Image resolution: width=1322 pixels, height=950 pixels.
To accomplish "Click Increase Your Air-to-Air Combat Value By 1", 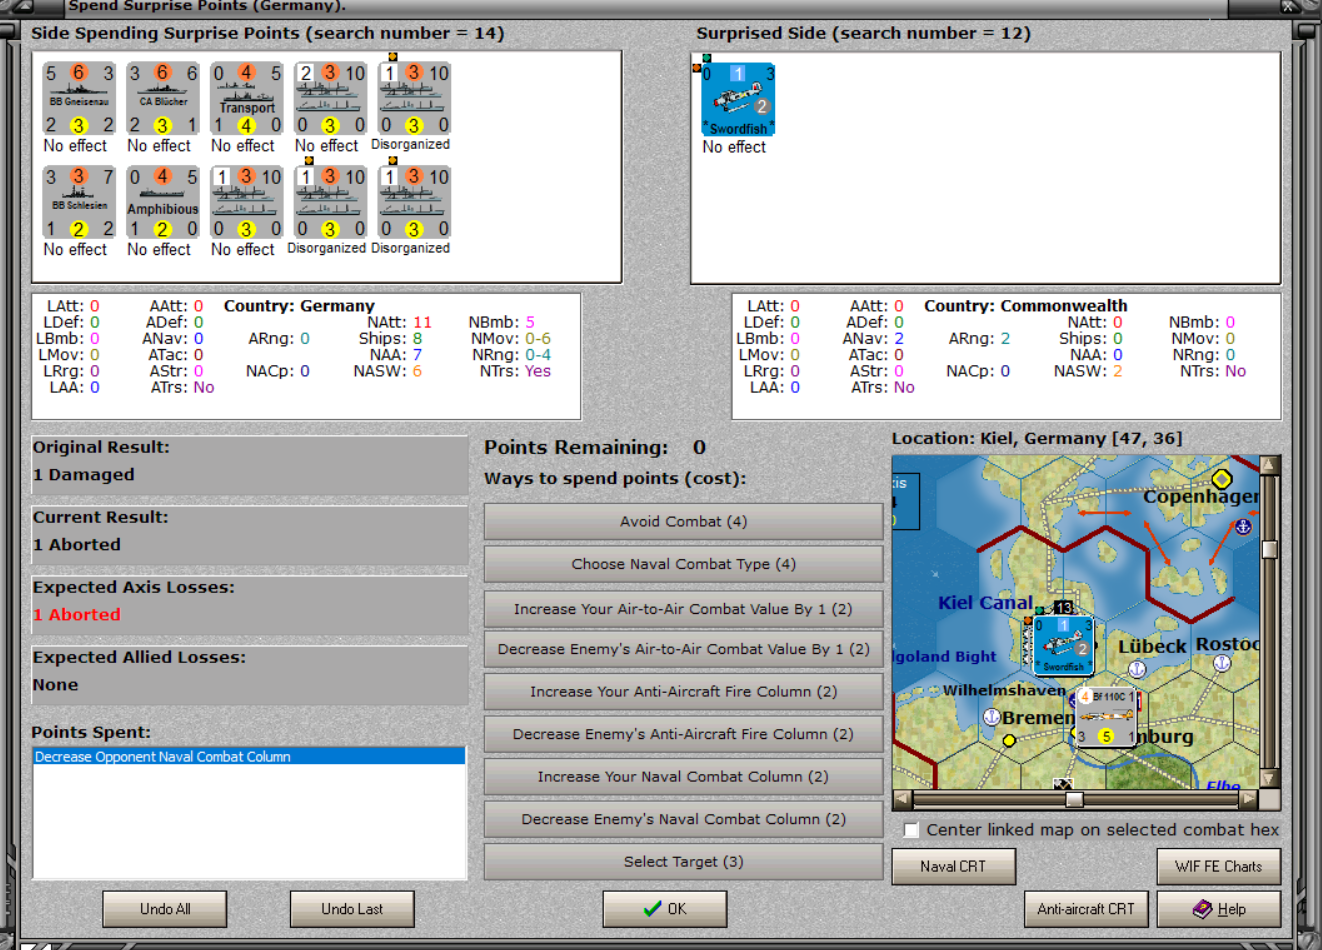I will [683, 609].
